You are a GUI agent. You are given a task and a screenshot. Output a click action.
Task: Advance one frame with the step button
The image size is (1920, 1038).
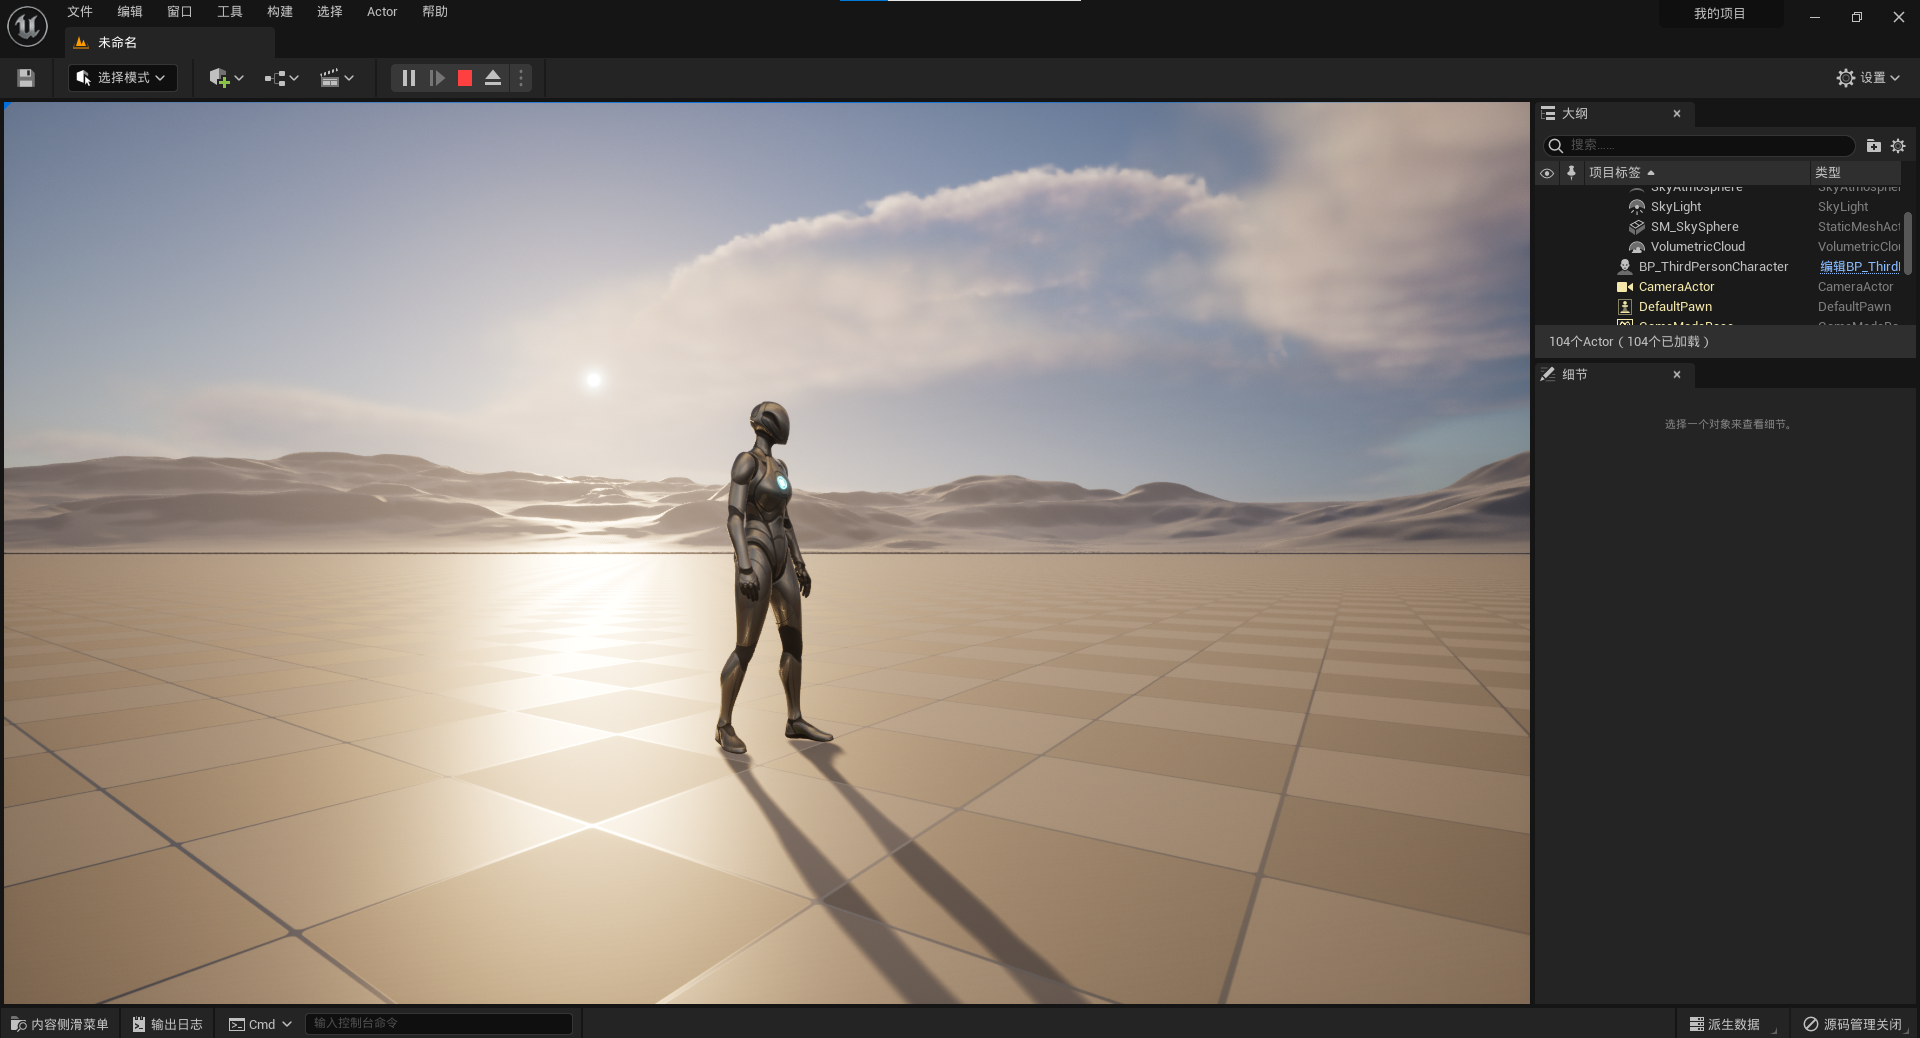(437, 78)
